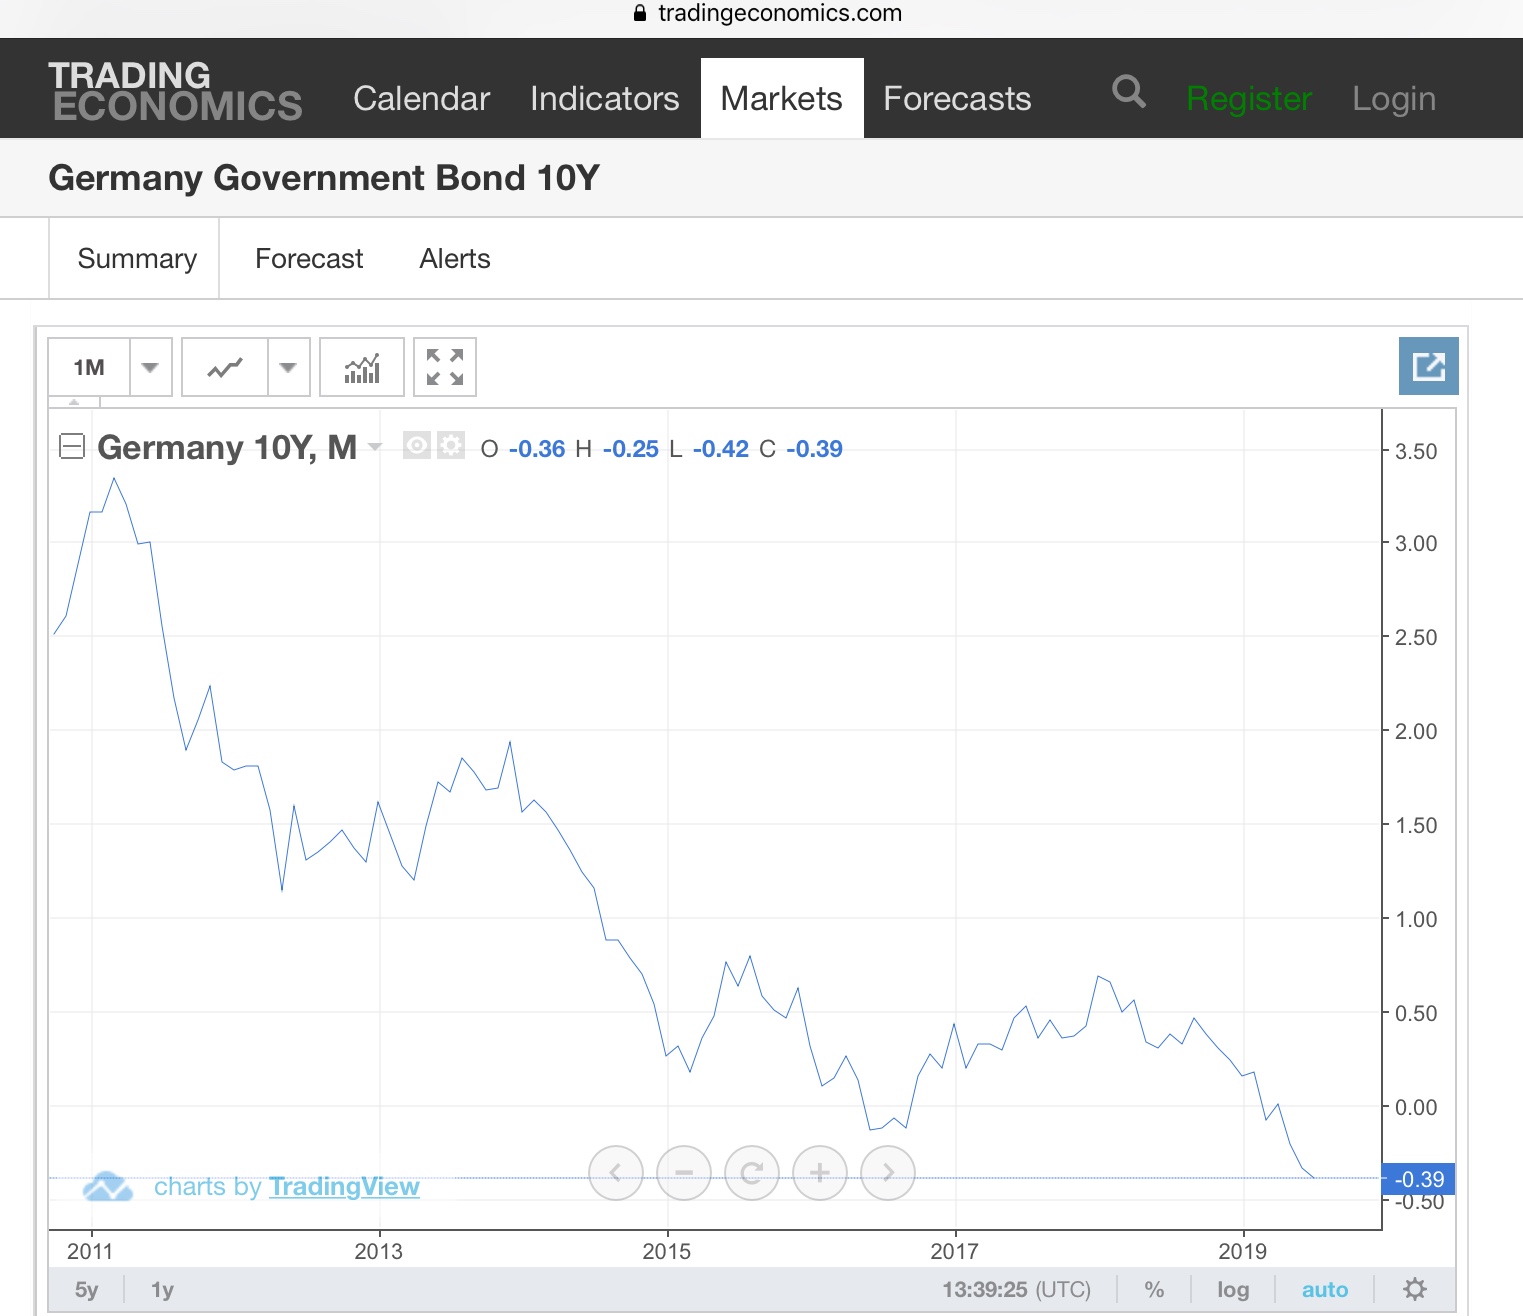The width and height of the screenshot is (1523, 1316).
Task: Toggle Germany 10Y series visibility eye
Action: 417,446
